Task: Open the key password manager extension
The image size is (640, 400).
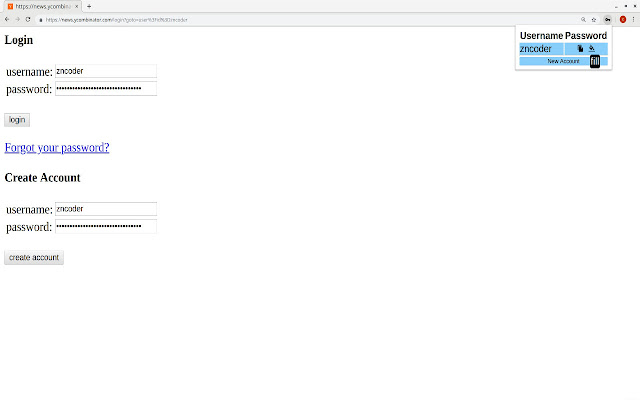Action: click(x=607, y=20)
